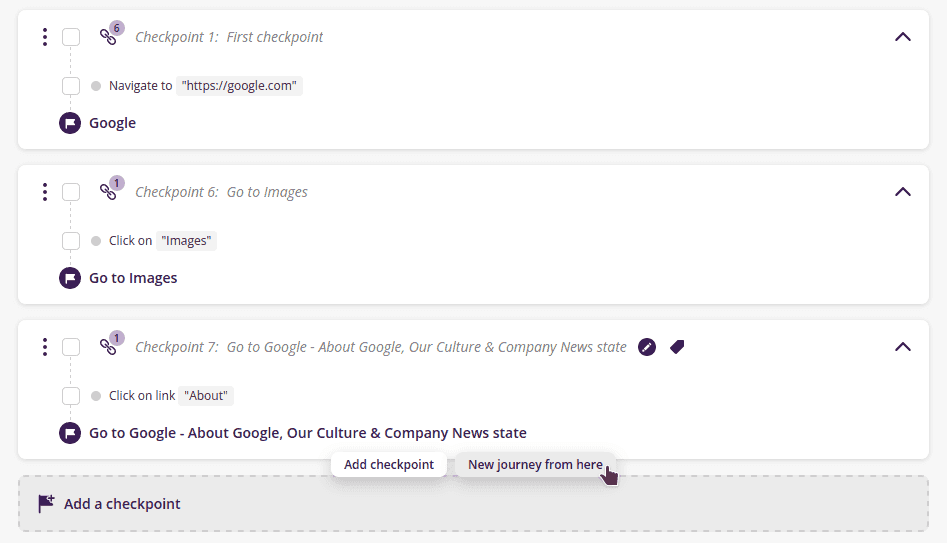Click the flag icon beside Go to Images
The height and width of the screenshot is (543, 947).
pyautogui.click(x=70, y=278)
